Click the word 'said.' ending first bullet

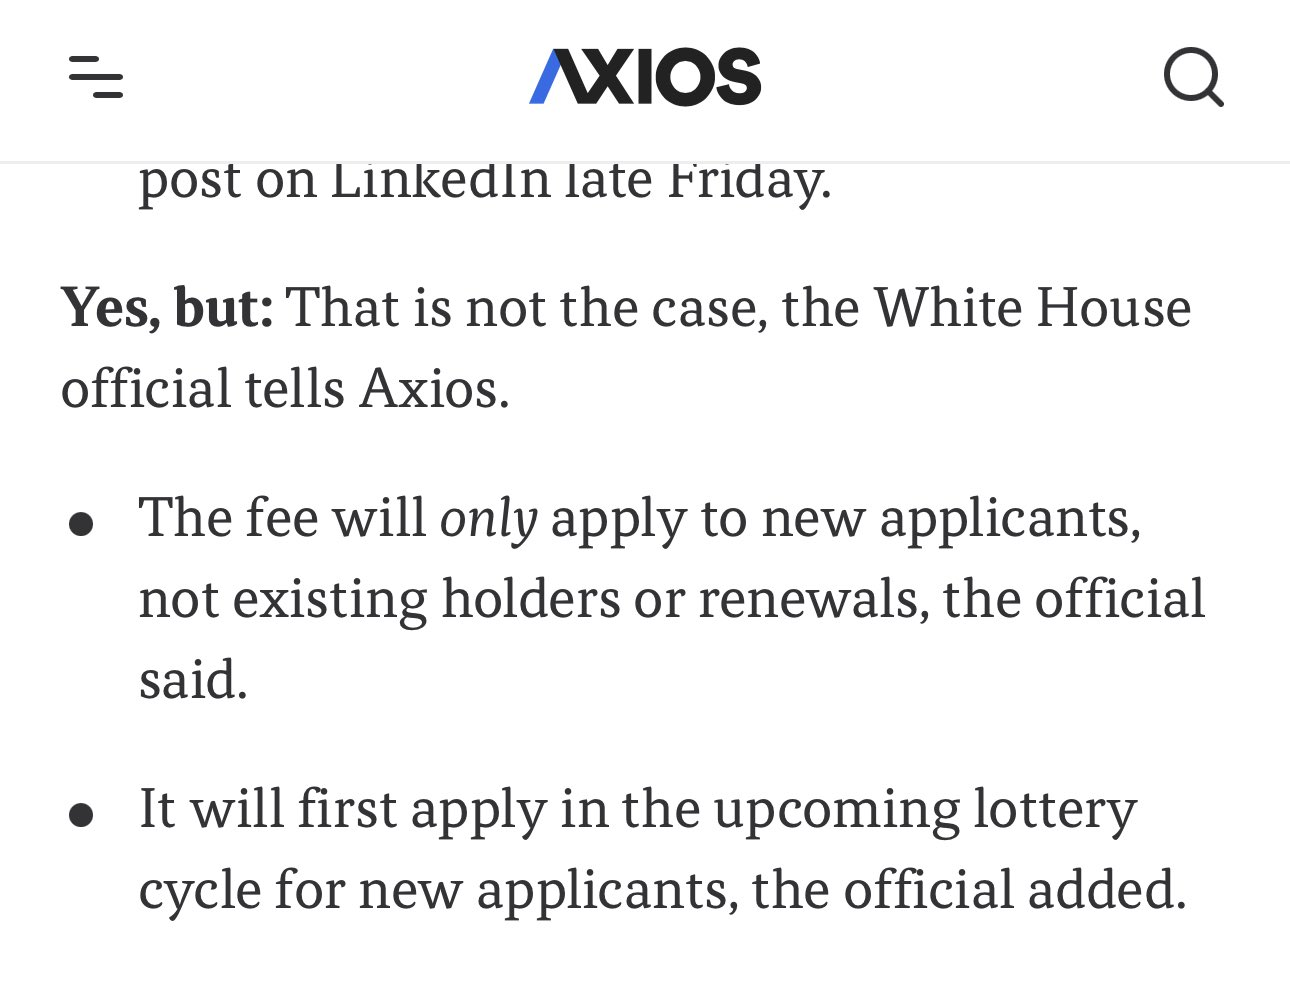click(193, 680)
